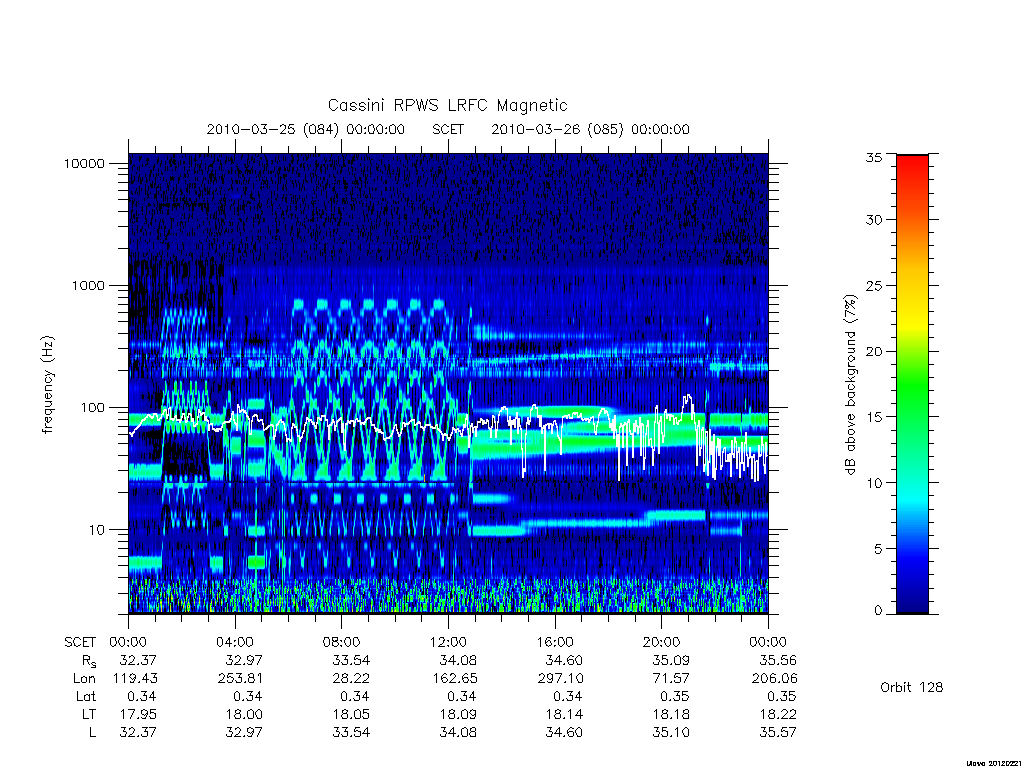Click the 'L' row label
The width and height of the screenshot is (1024, 768).
pos(92,733)
